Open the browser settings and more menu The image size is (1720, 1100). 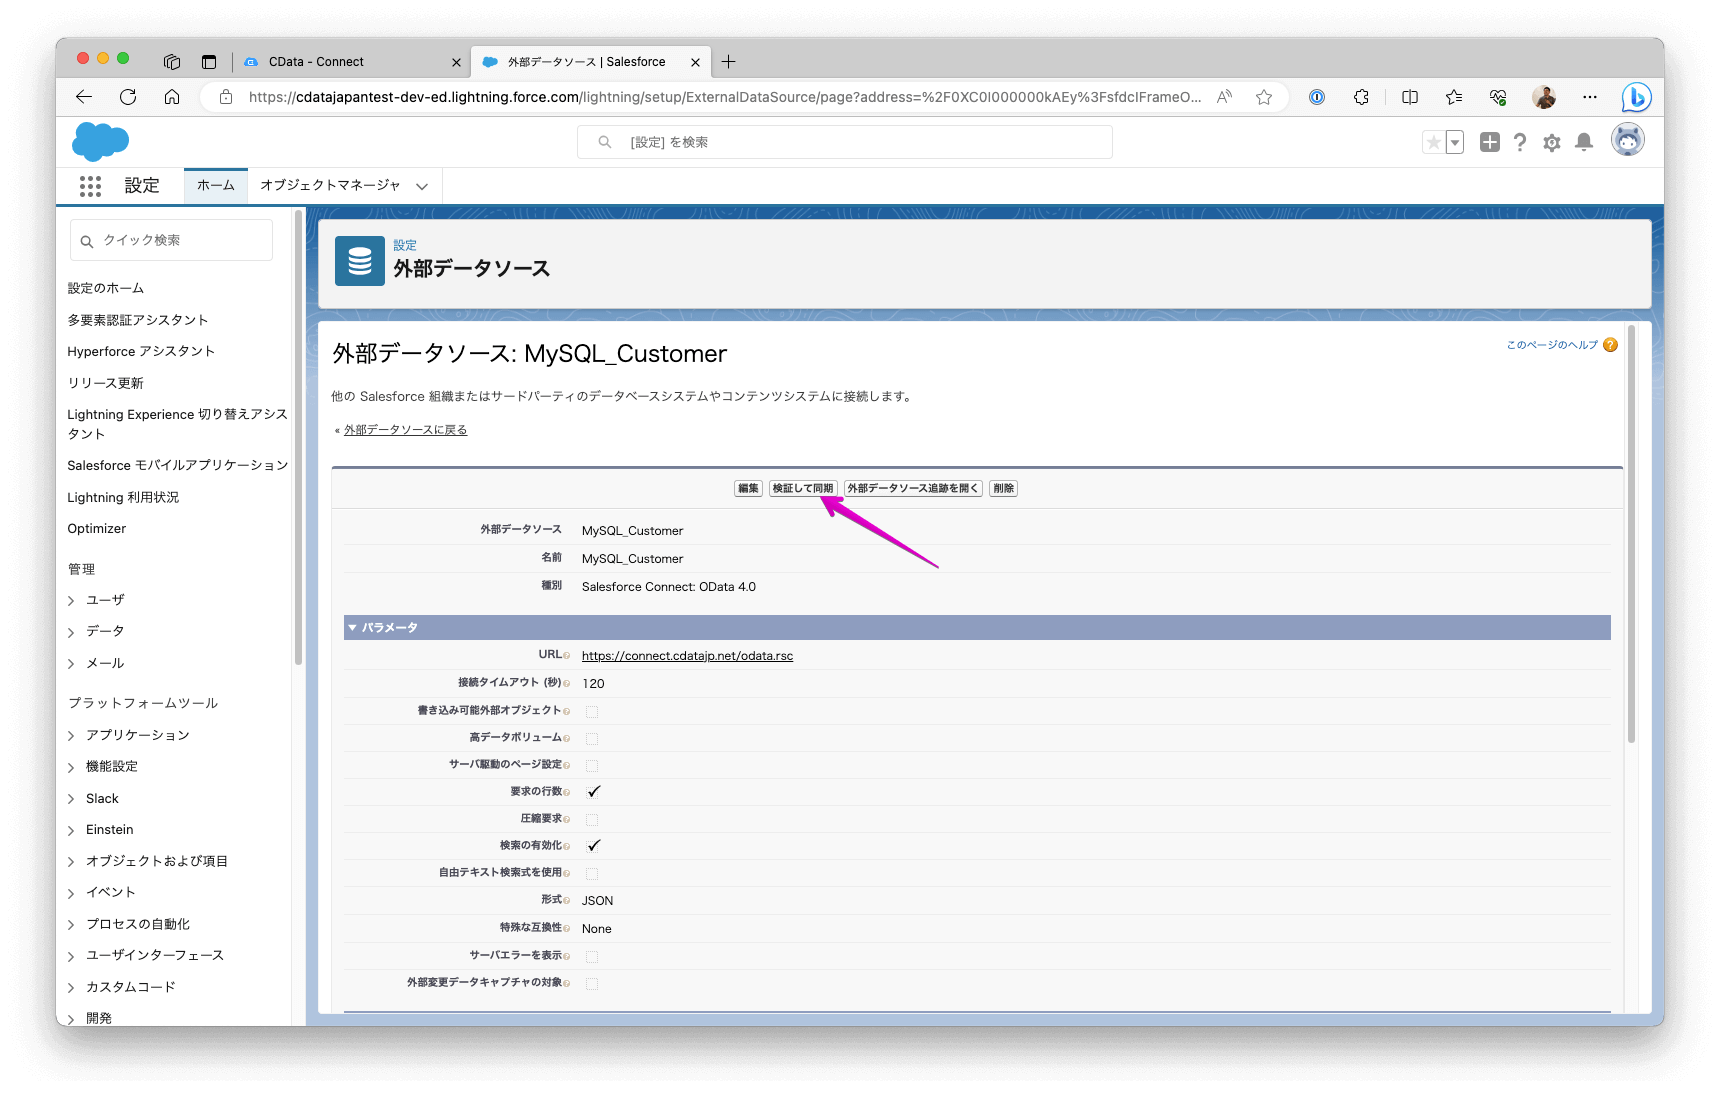tap(1590, 97)
